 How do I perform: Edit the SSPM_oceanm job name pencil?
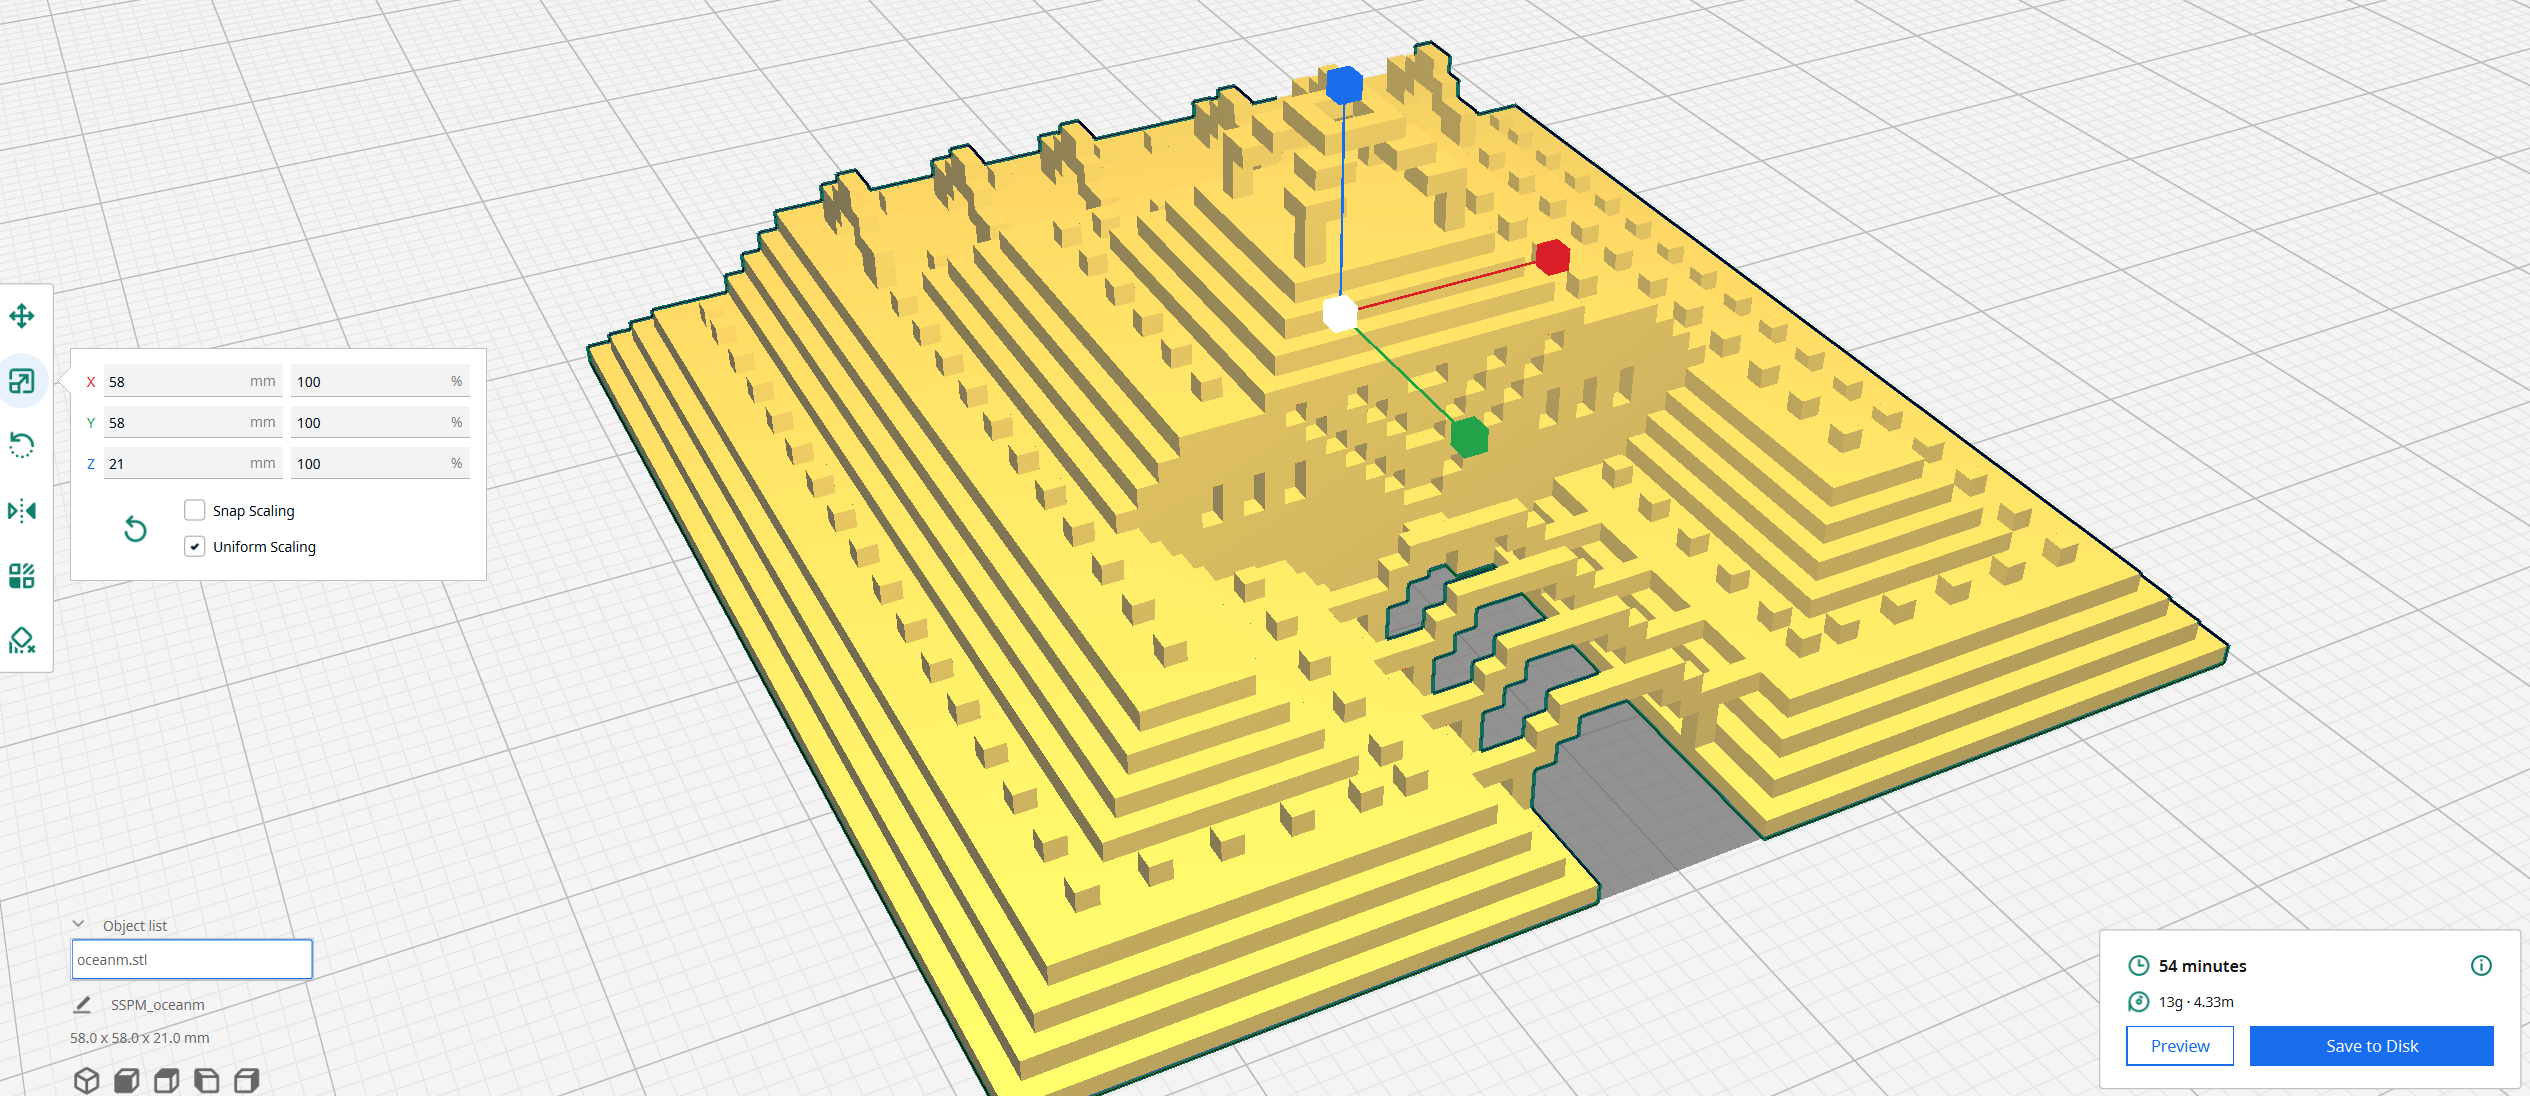(83, 1004)
